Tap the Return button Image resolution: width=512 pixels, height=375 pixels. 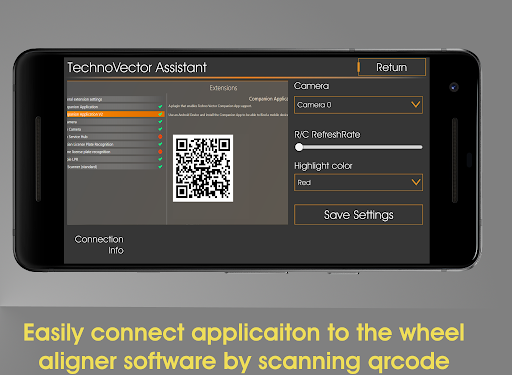(x=392, y=67)
